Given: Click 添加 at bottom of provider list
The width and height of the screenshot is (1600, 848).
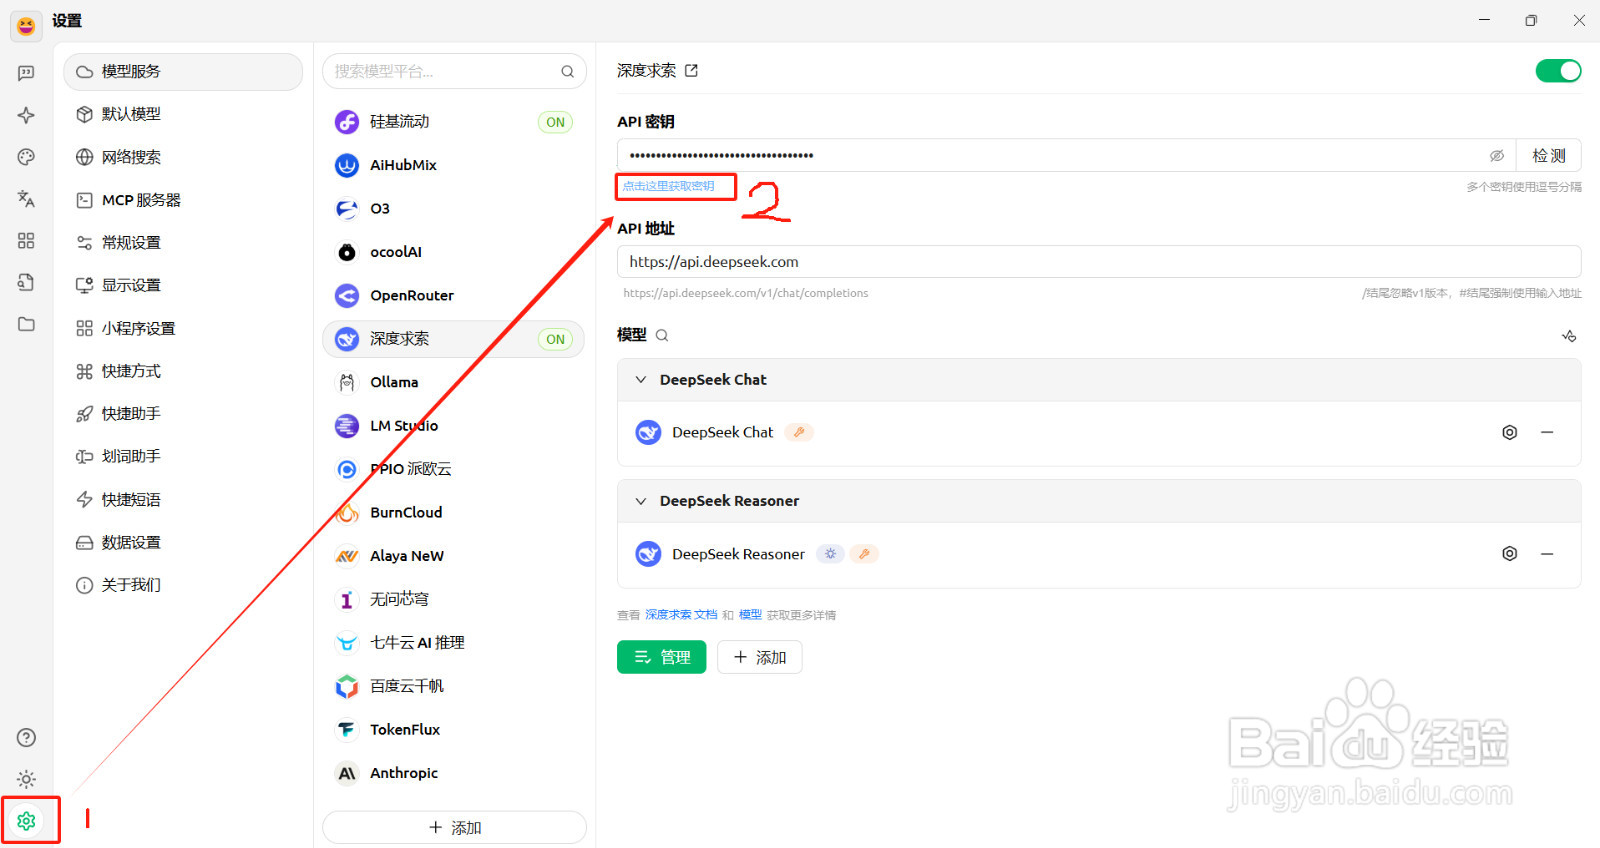Looking at the screenshot, I should 454,827.
